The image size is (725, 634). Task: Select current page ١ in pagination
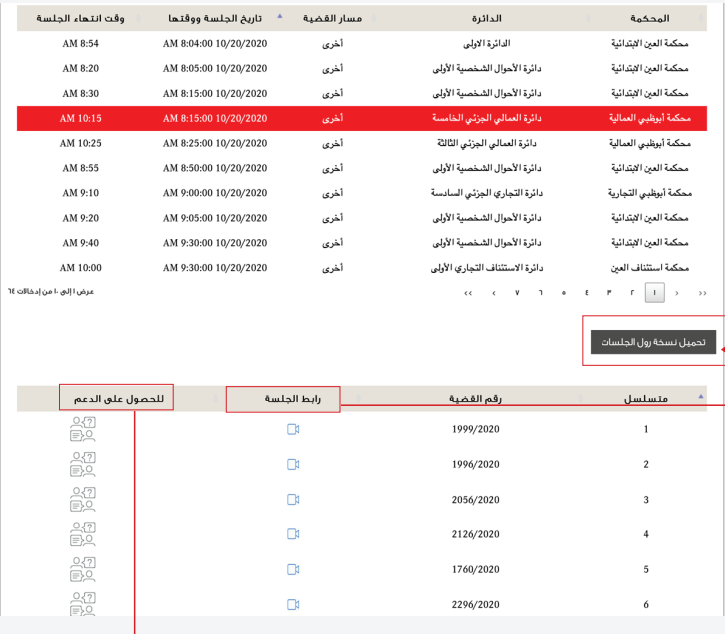pyautogui.click(x=655, y=293)
